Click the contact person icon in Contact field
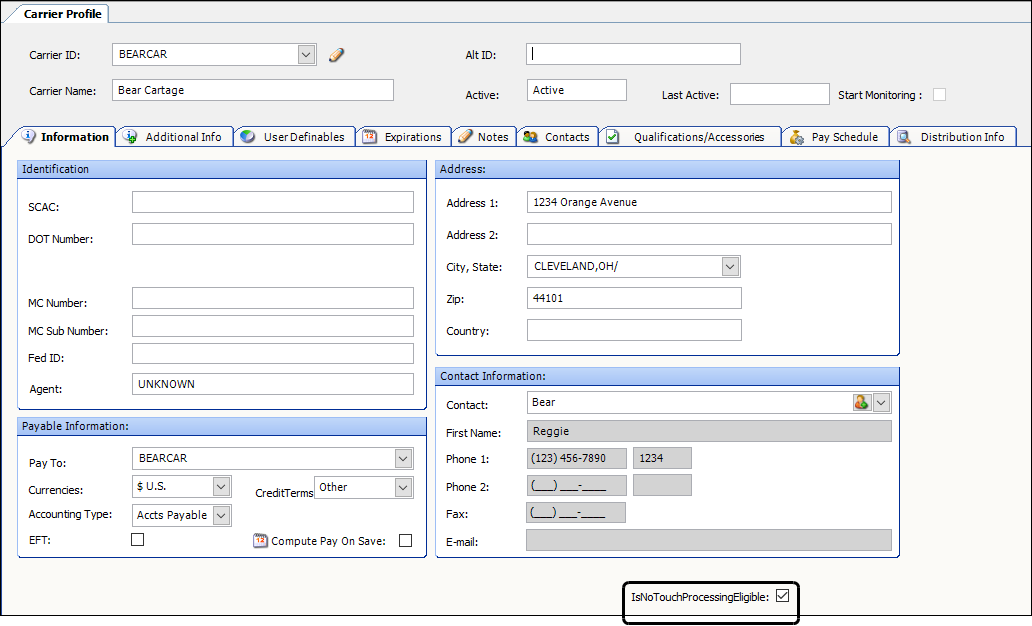Image resolution: width=1032 pixels, height=626 pixels. click(x=861, y=402)
